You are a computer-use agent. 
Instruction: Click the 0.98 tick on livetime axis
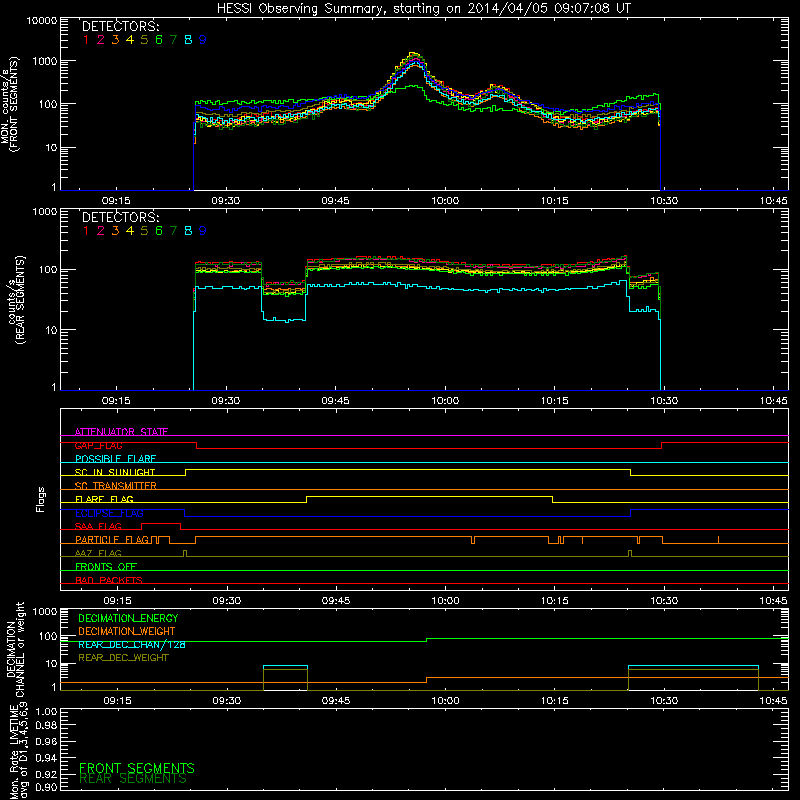click(x=46, y=725)
